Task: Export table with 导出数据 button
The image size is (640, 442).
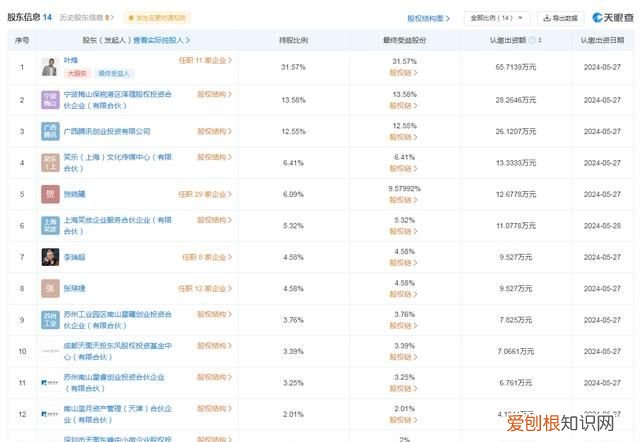Action: point(560,18)
